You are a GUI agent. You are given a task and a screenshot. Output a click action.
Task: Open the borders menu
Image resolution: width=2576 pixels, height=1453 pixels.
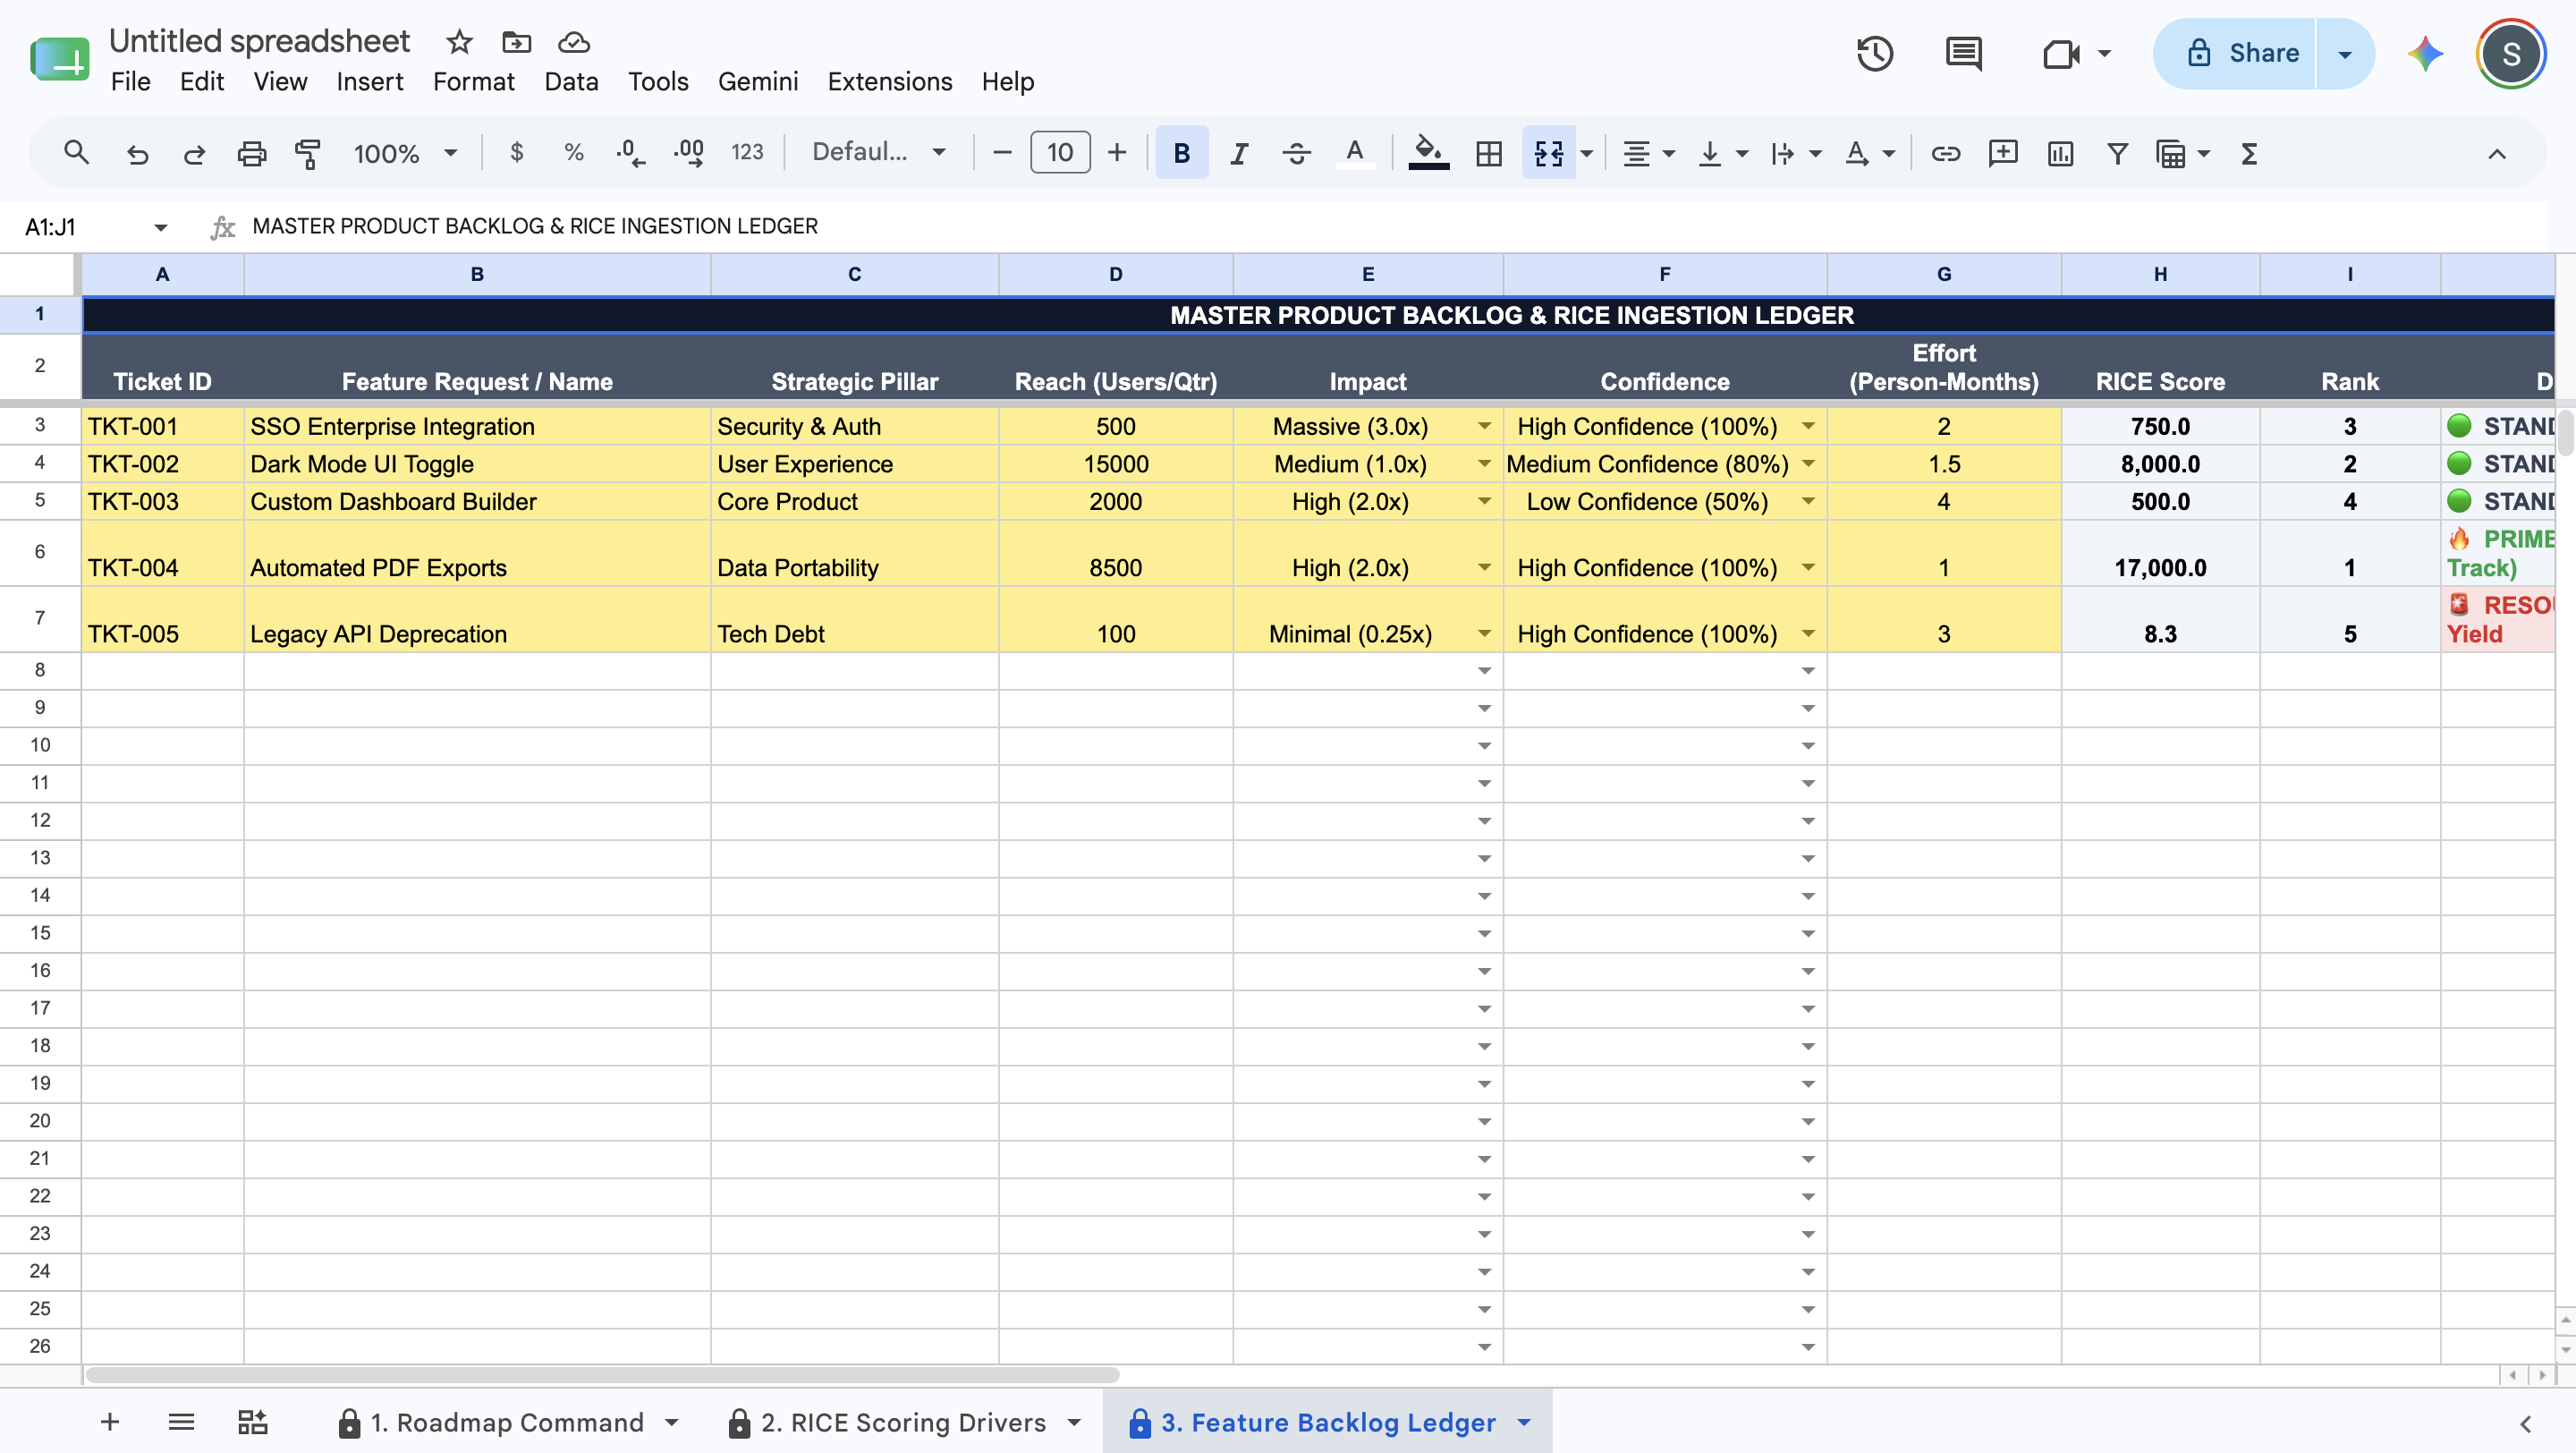[1488, 153]
